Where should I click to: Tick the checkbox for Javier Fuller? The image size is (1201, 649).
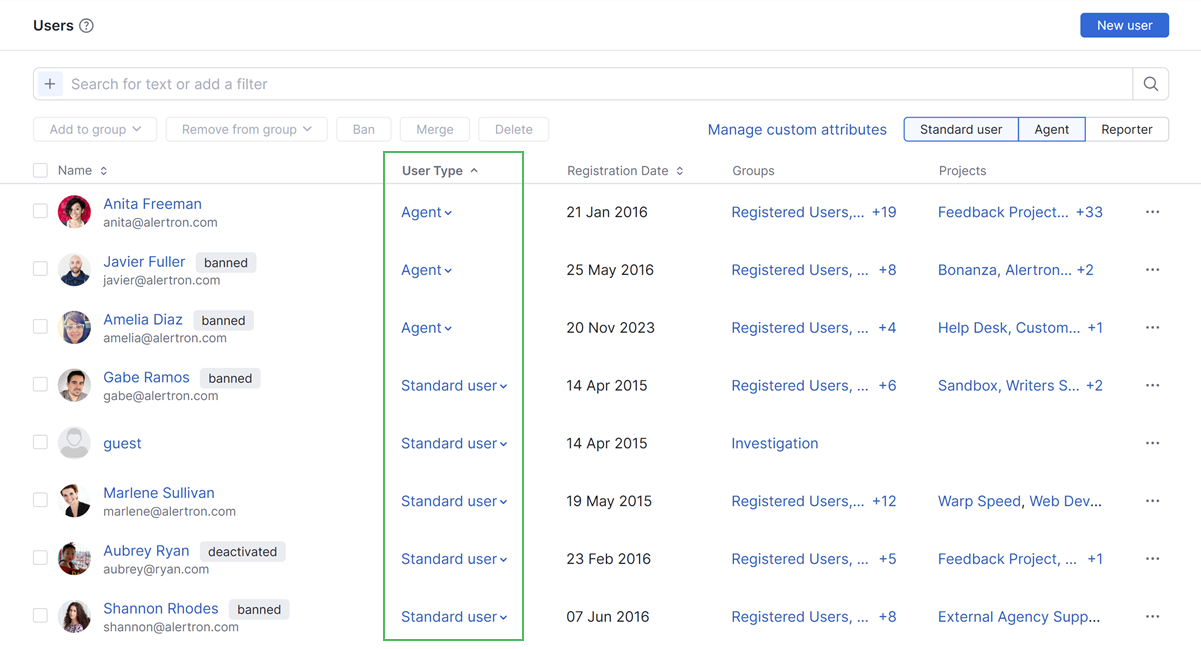40,269
